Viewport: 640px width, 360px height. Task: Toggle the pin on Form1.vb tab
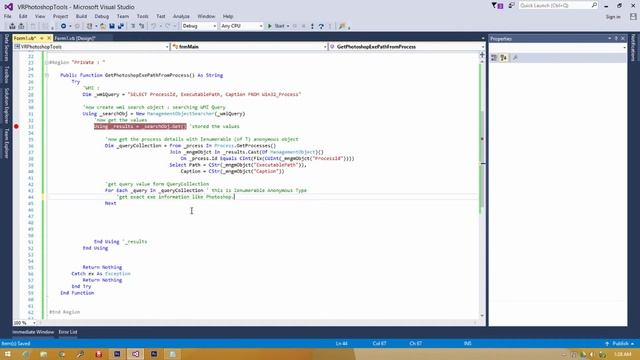click(x=42, y=38)
